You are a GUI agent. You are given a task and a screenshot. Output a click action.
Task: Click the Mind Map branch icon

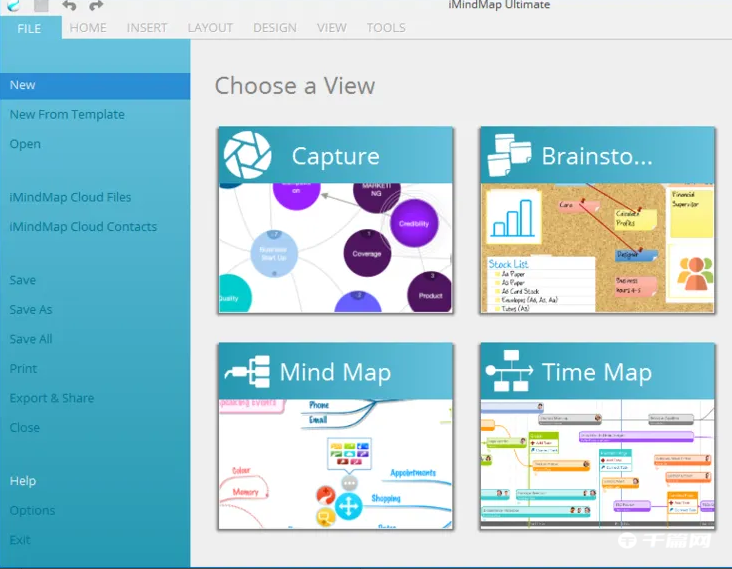coord(247,372)
